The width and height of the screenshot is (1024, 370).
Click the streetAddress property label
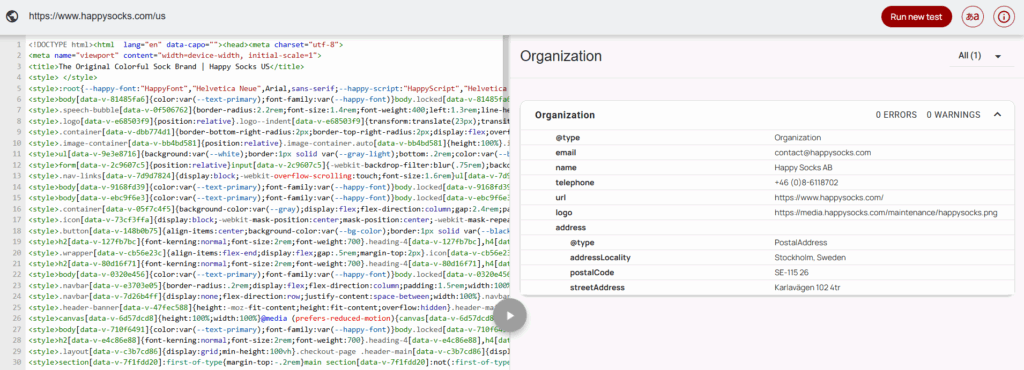coord(598,288)
